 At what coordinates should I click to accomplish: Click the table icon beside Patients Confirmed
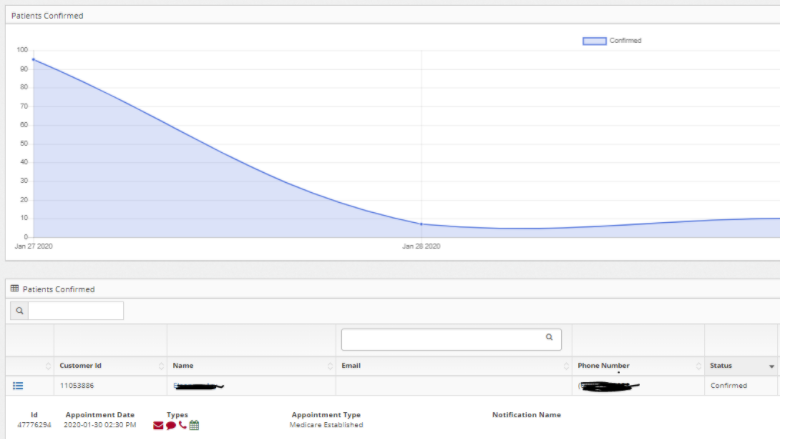pyautogui.click(x=15, y=289)
